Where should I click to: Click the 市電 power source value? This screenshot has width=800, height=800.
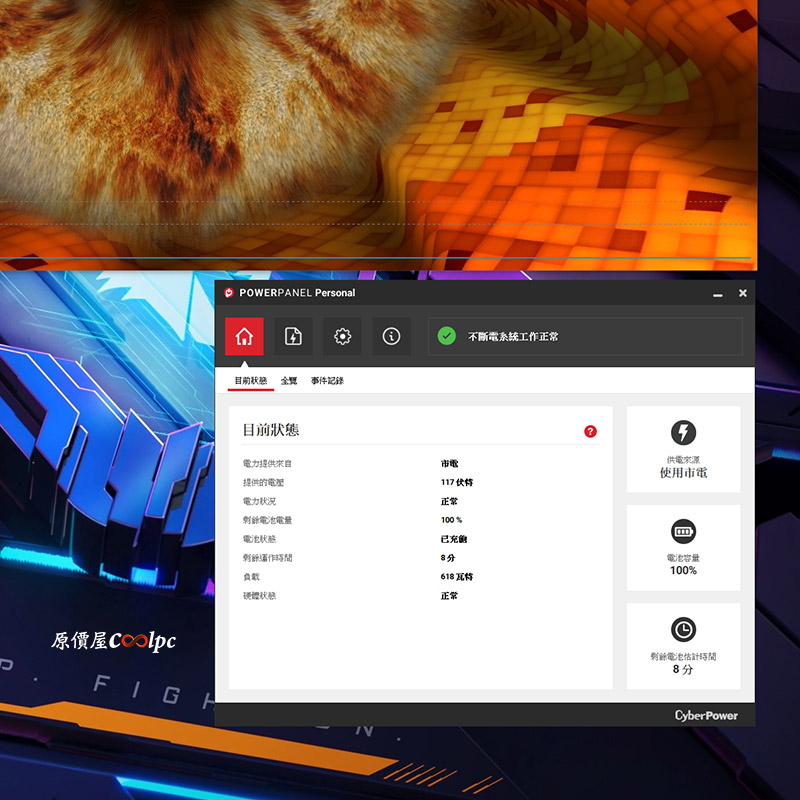click(x=449, y=463)
